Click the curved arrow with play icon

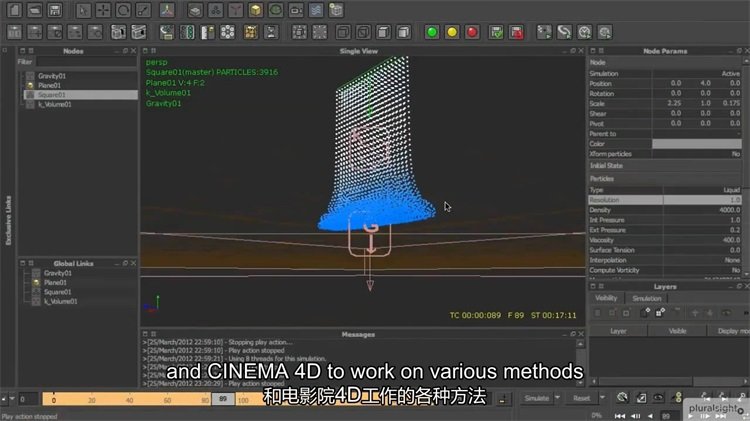[564, 32]
